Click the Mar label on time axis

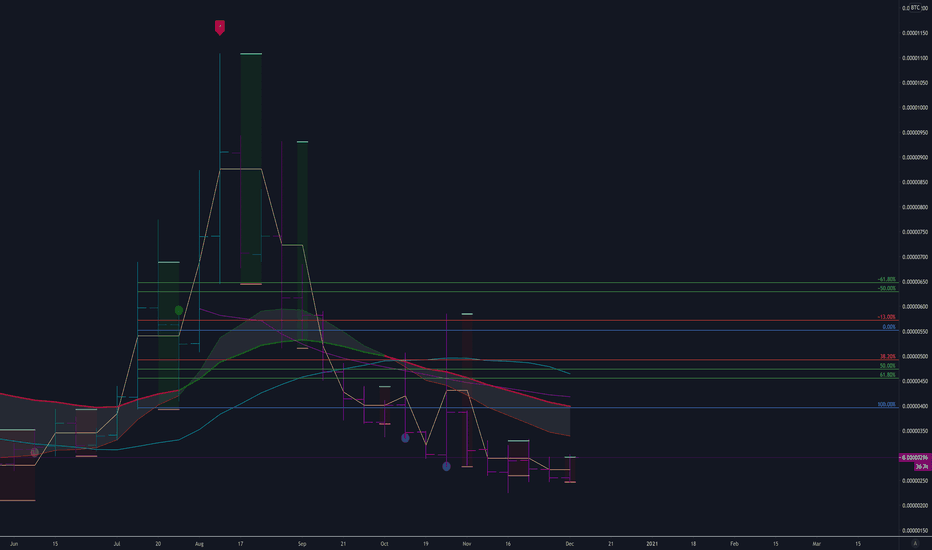[x=817, y=543]
